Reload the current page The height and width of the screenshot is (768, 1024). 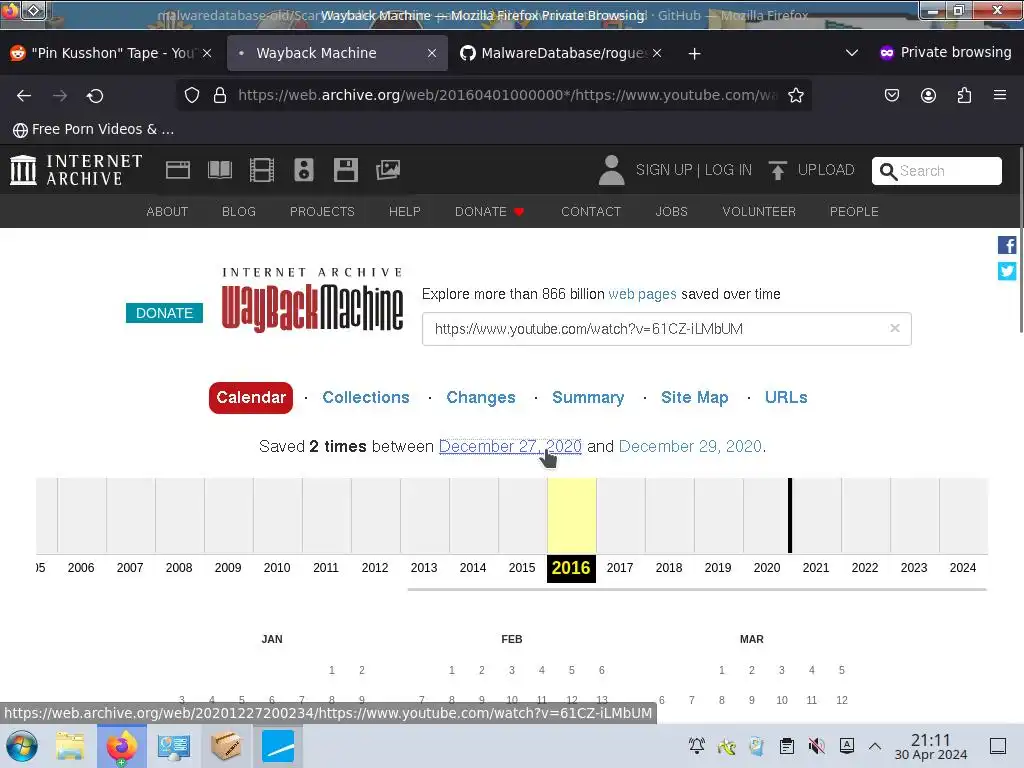pos(95,96)
